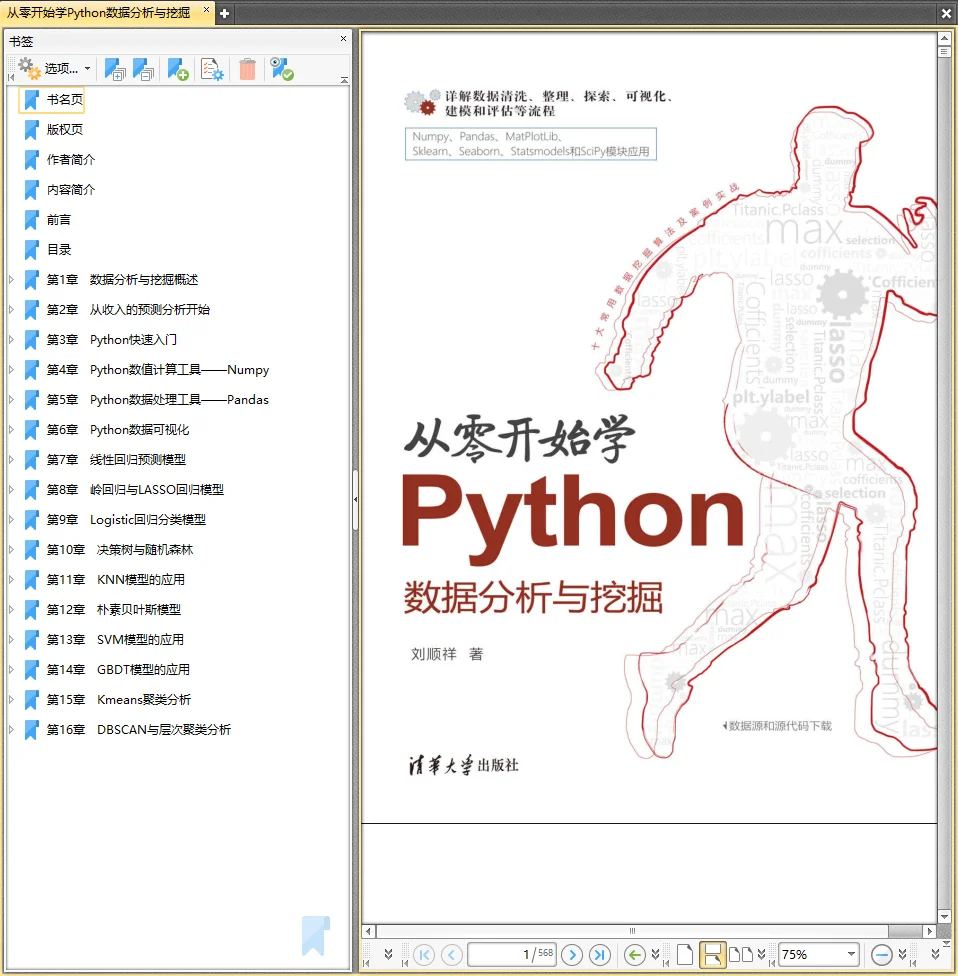Image resolution: width=958 pixels, height=976 pixels.
Task: Close the document tab with its small x
Action: 207,9
